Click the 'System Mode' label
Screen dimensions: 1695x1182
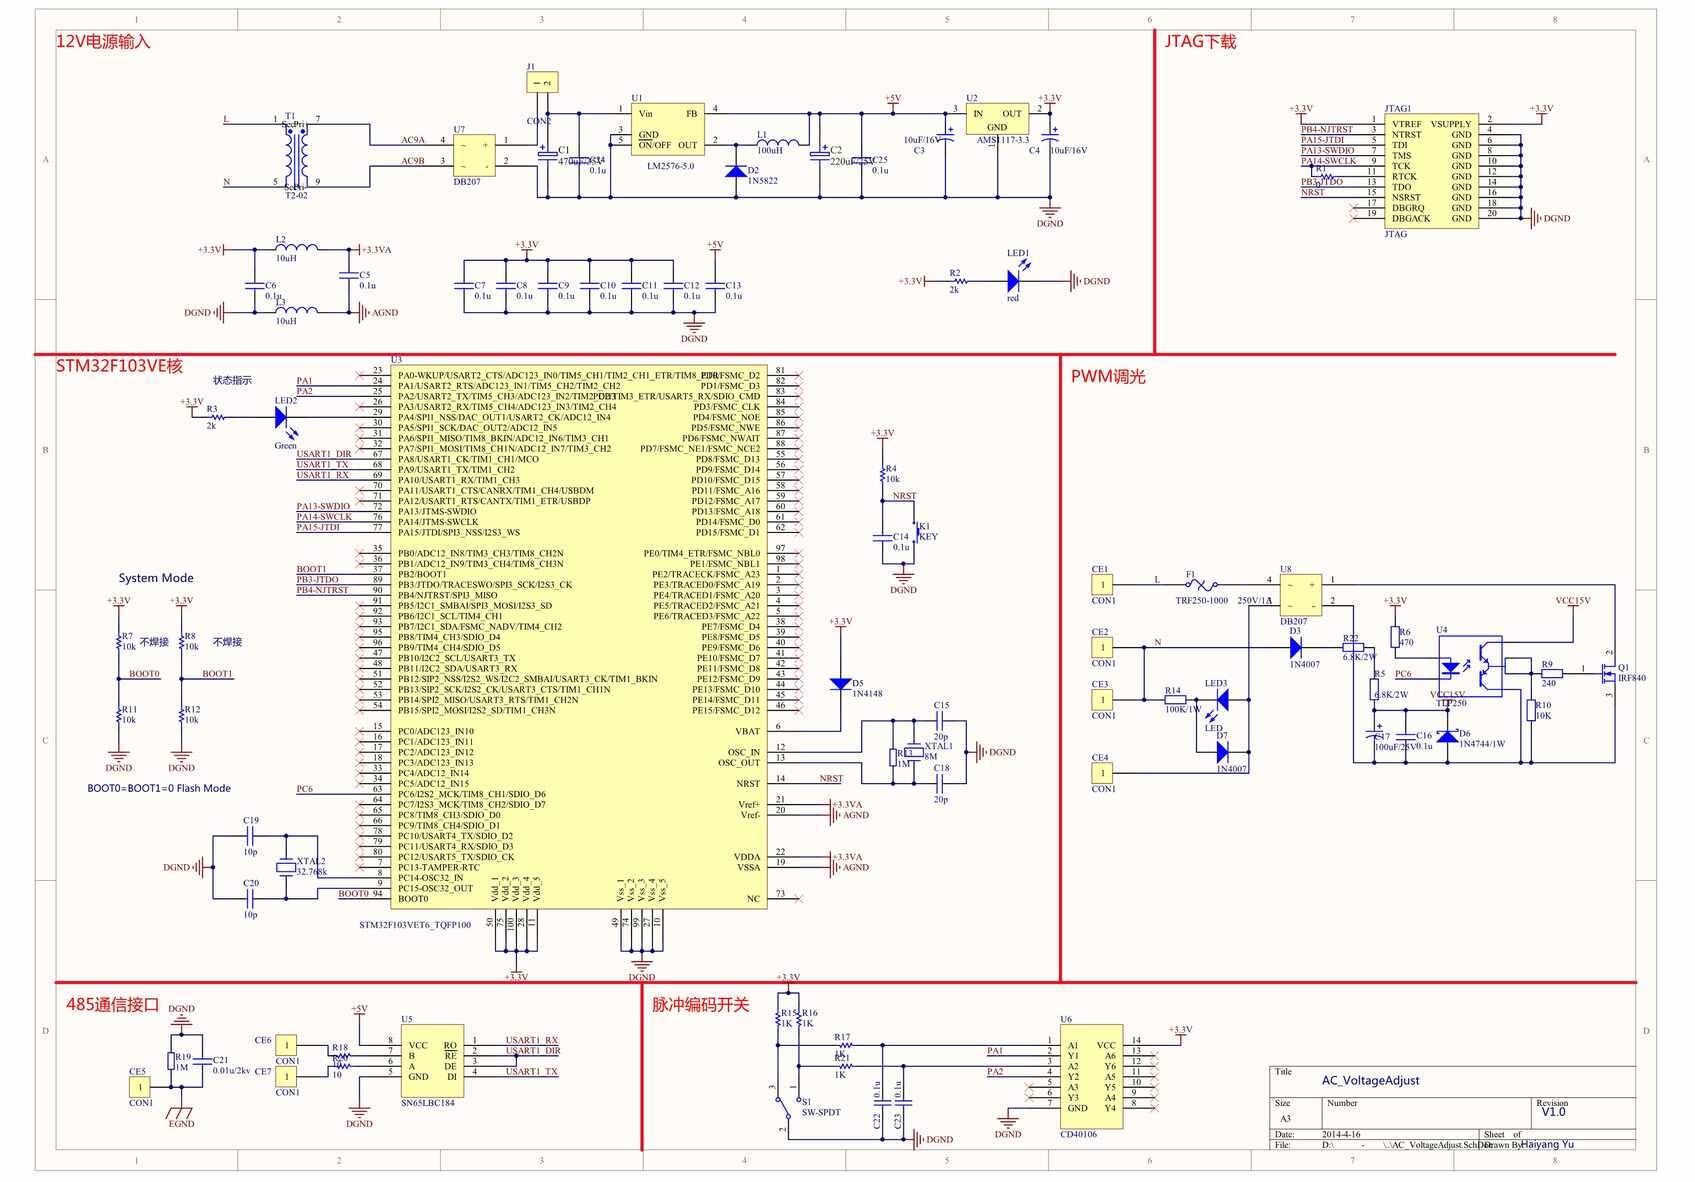156,578
